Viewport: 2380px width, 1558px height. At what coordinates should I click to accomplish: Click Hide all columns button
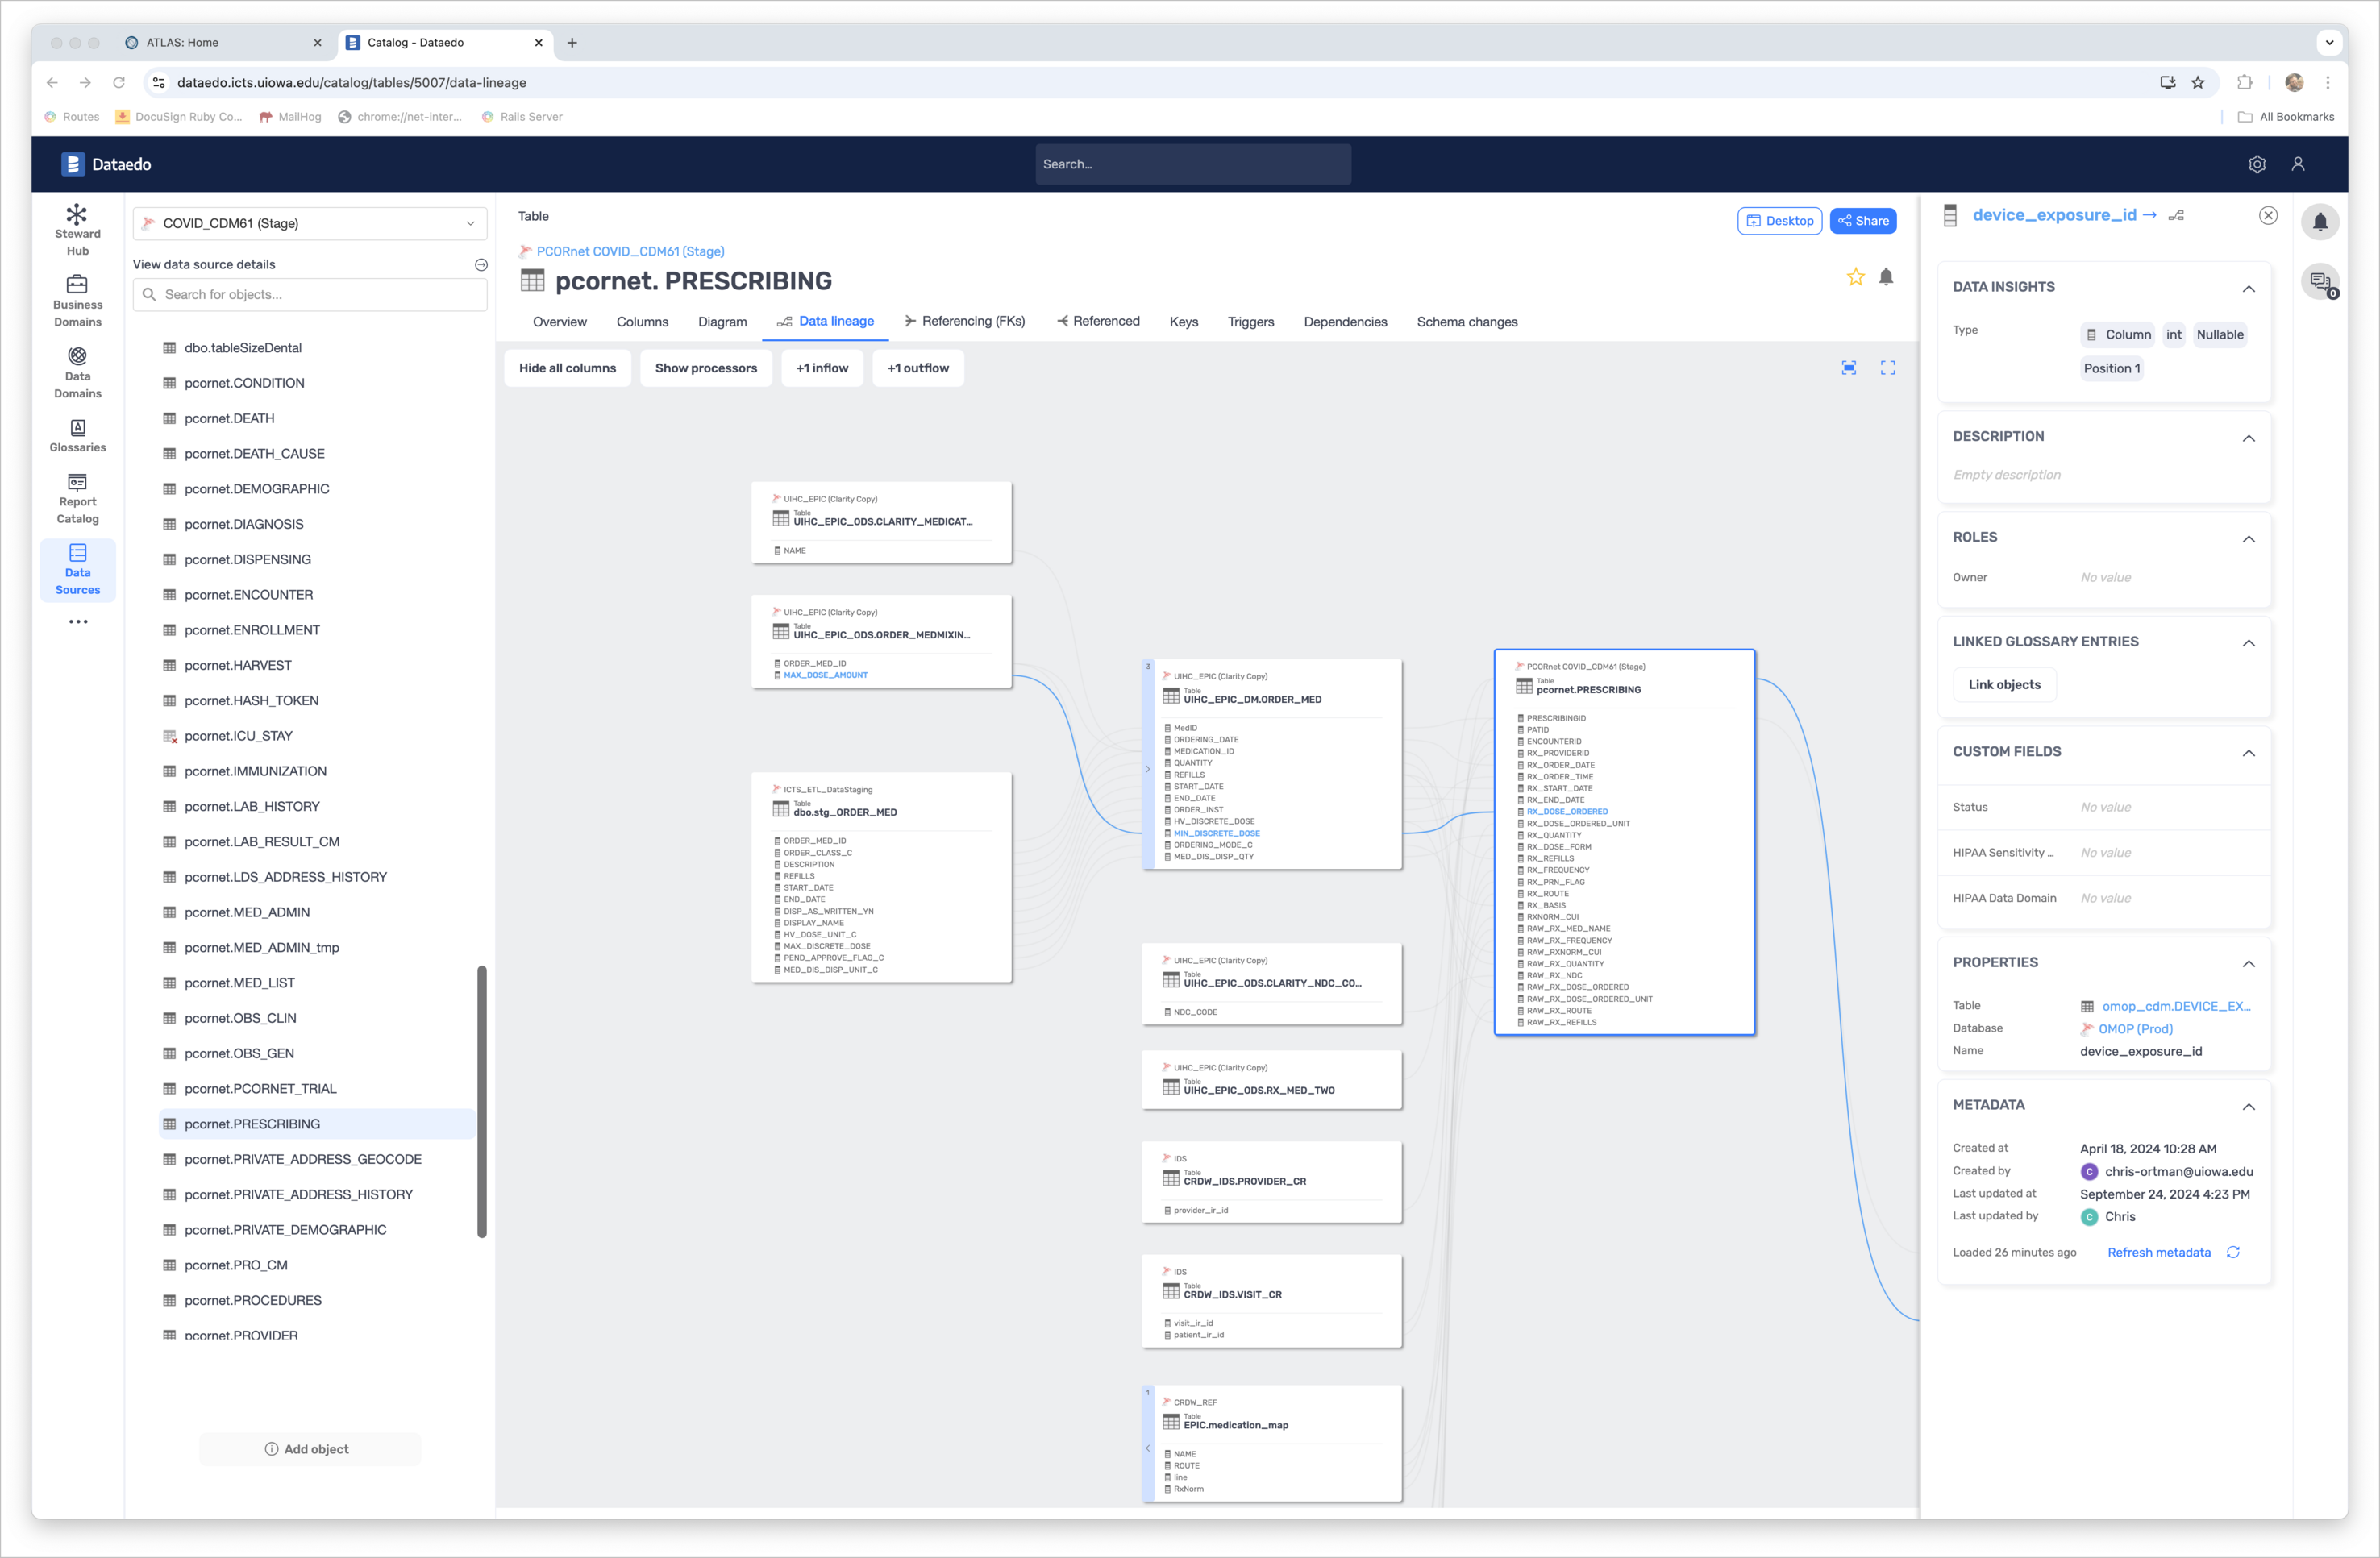(567, 368)
